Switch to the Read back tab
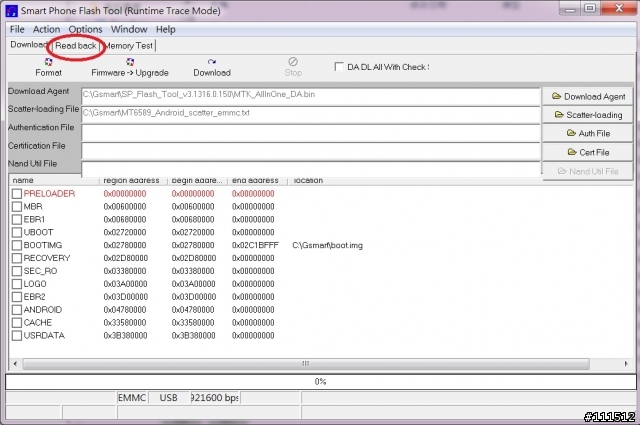This screenshot has width=640, height=425. click(76, 45)
